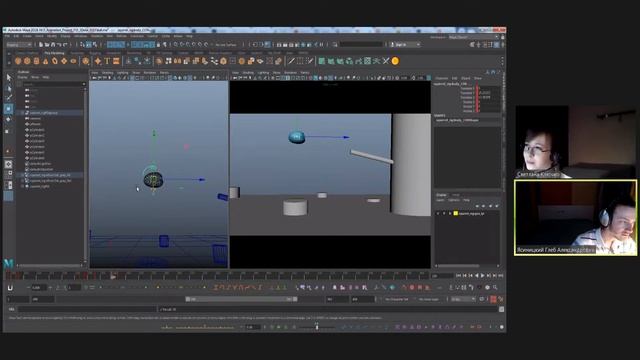
Task: Activate the highlighted Move tool in toolbox
Action: click(x=9, y=109)
